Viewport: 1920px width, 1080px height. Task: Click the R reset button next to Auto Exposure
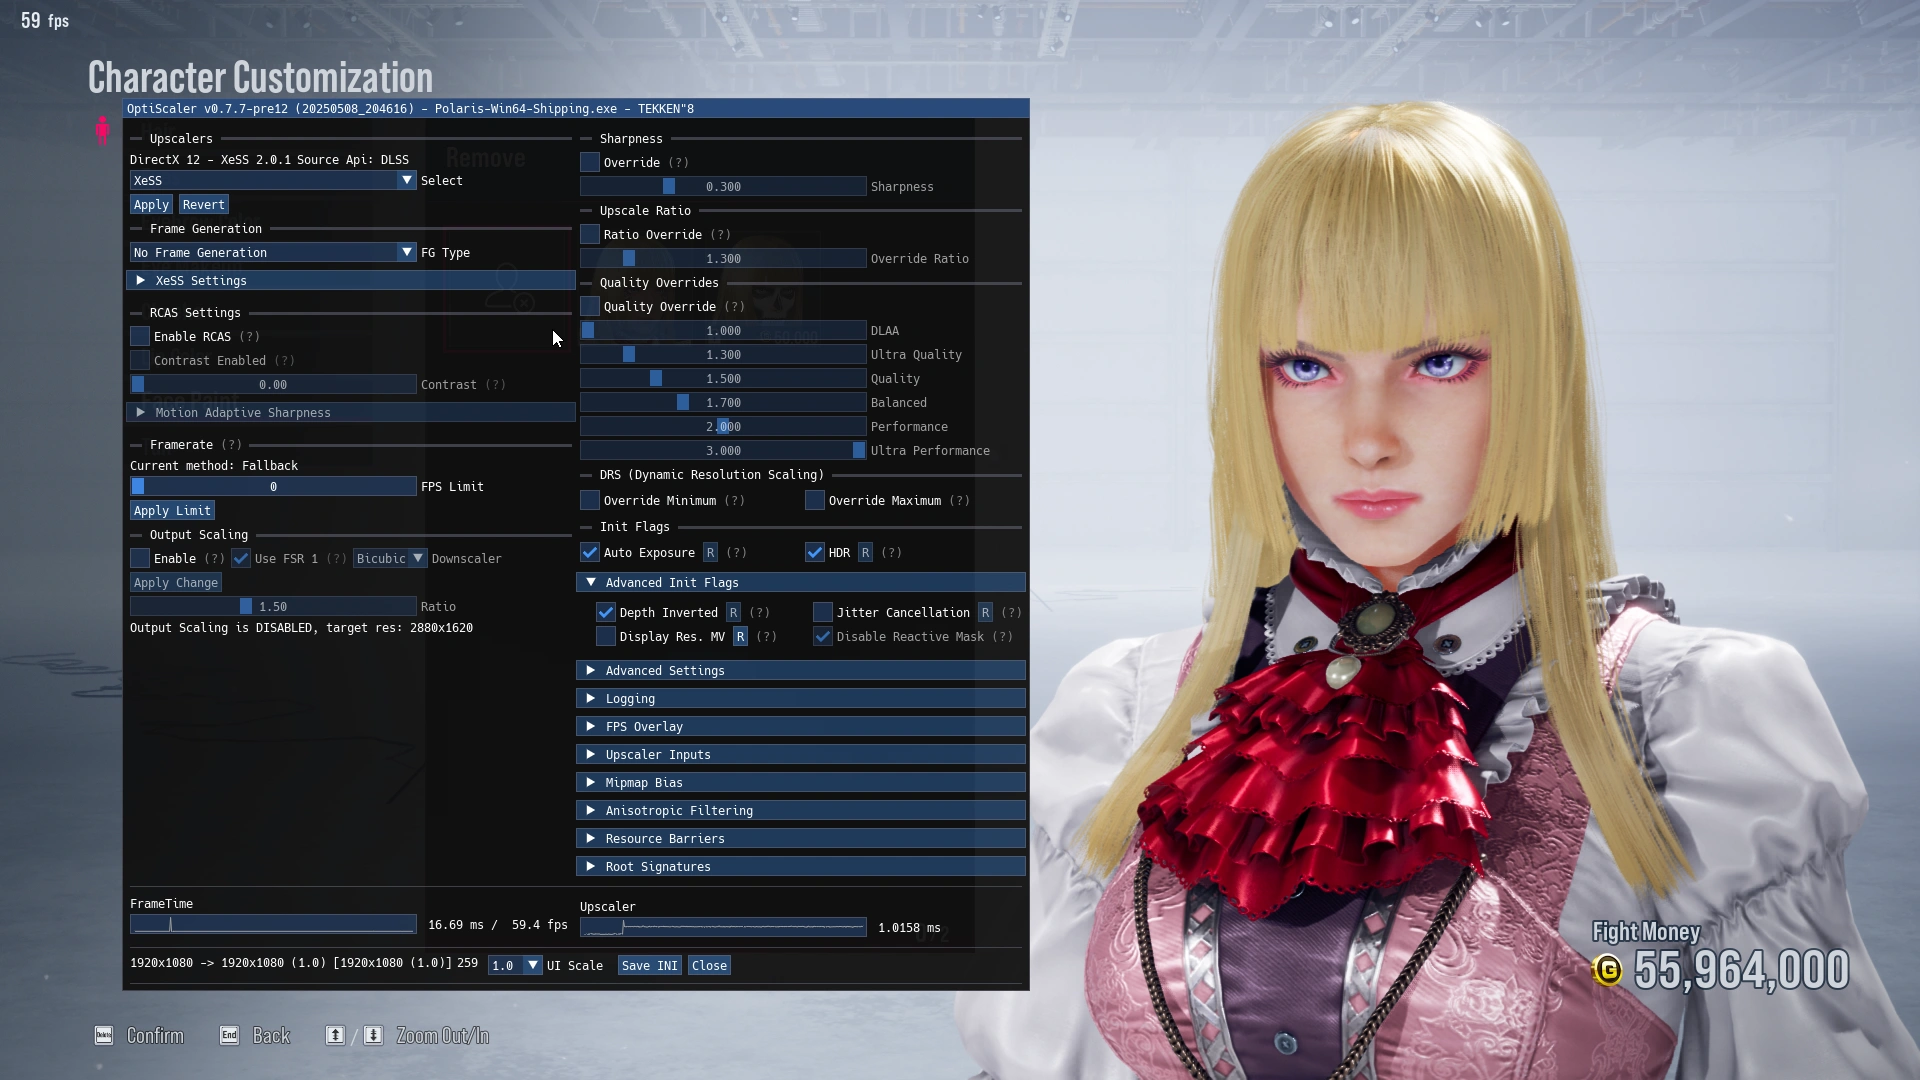click(711, 552)
